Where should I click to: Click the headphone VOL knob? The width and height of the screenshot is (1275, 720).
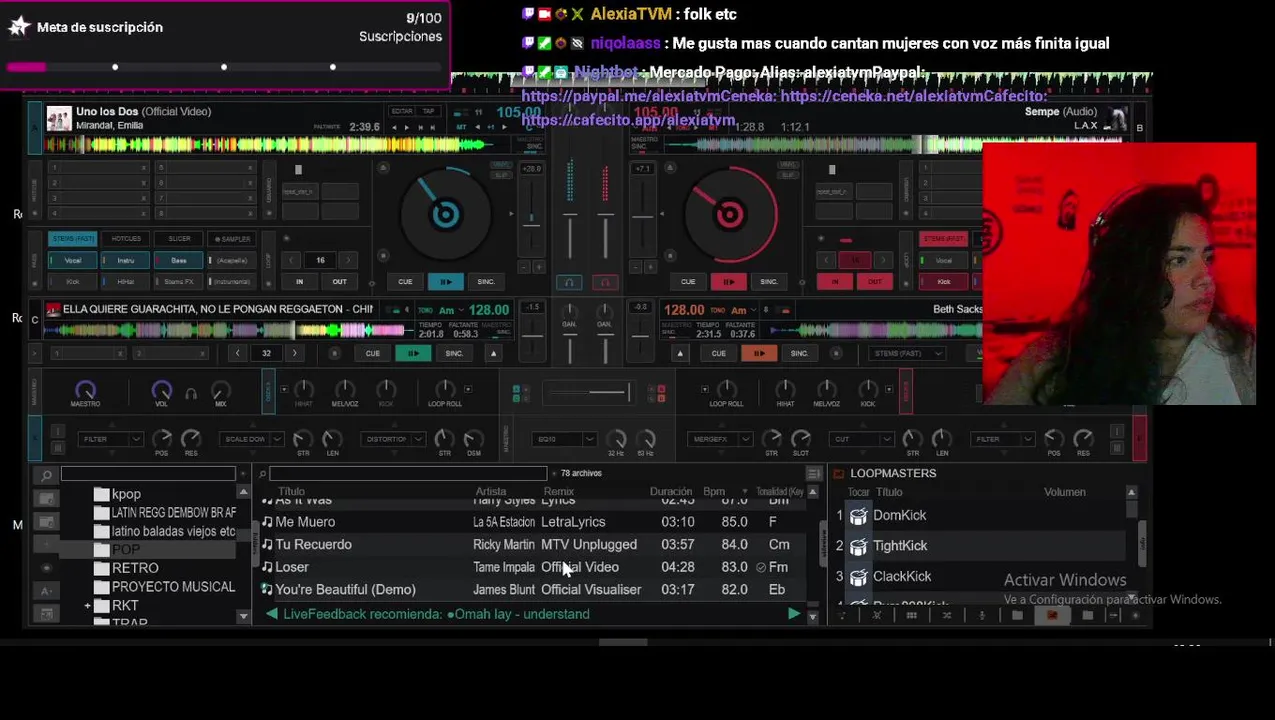(161, 390)
